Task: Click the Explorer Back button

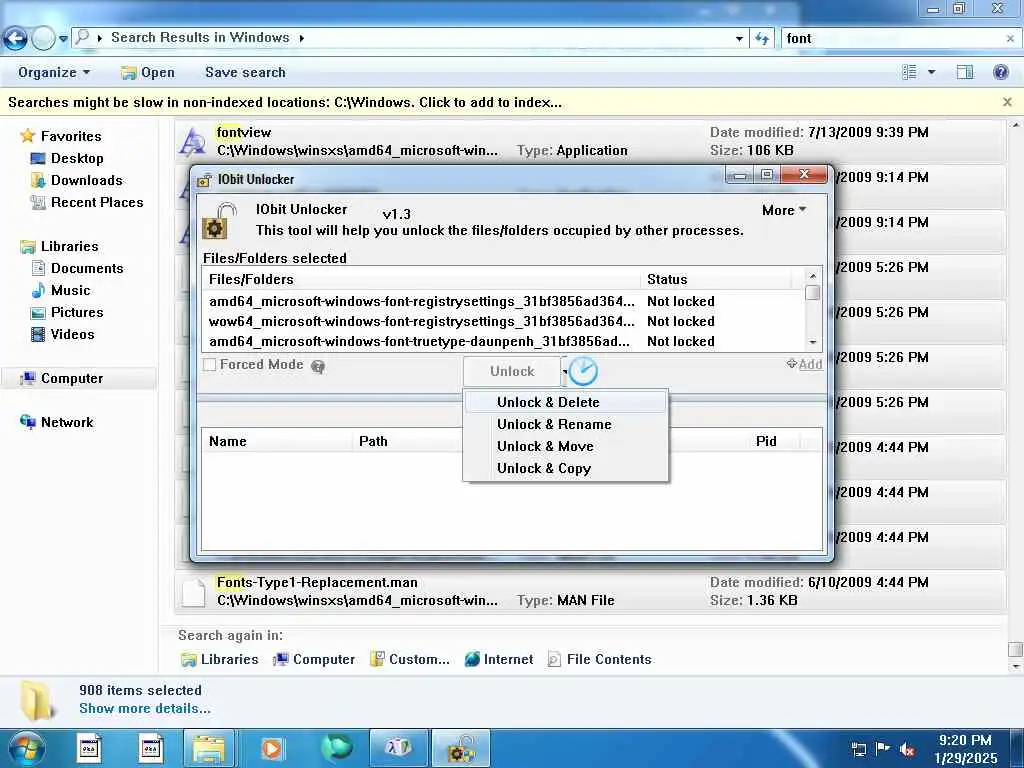Action: point(15,39)
